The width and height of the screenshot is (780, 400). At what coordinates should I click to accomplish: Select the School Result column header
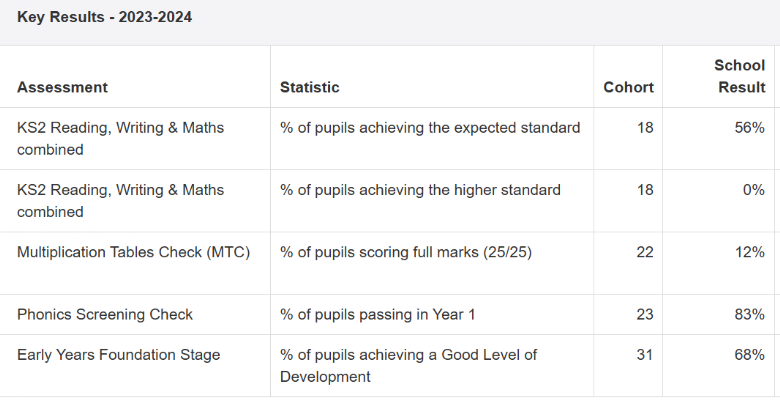(739, 76)
